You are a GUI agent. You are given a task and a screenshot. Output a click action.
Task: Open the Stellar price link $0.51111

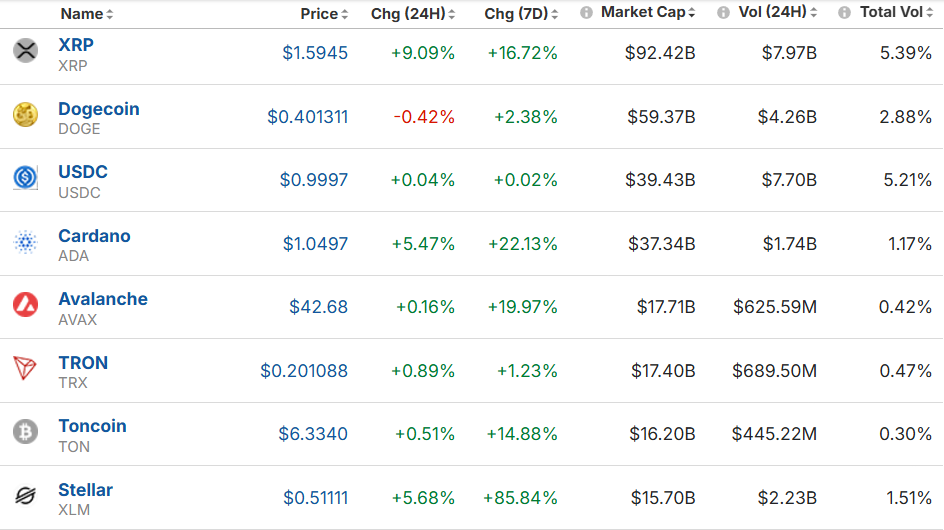click(x=315, y=498)
